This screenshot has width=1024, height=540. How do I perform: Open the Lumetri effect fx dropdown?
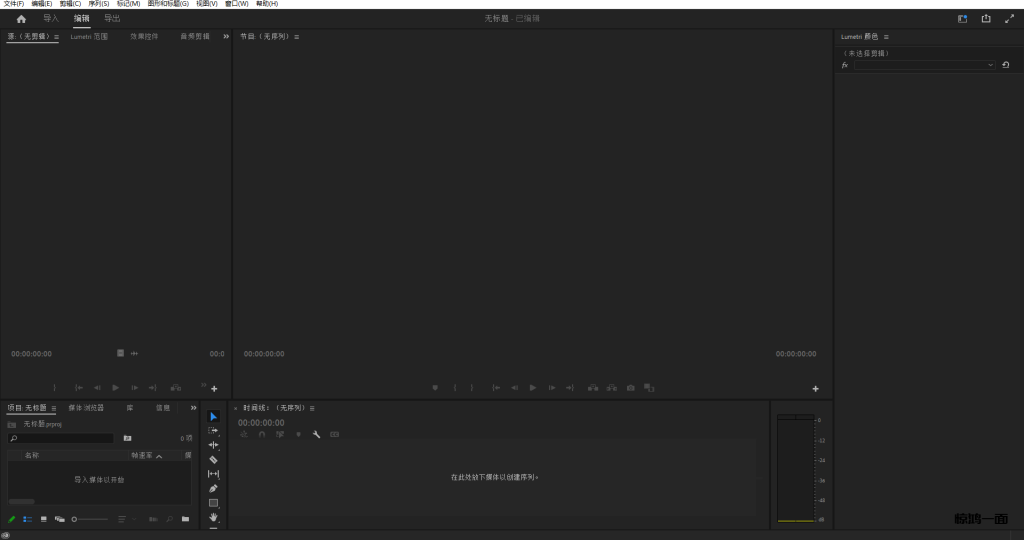coord(924,65)
